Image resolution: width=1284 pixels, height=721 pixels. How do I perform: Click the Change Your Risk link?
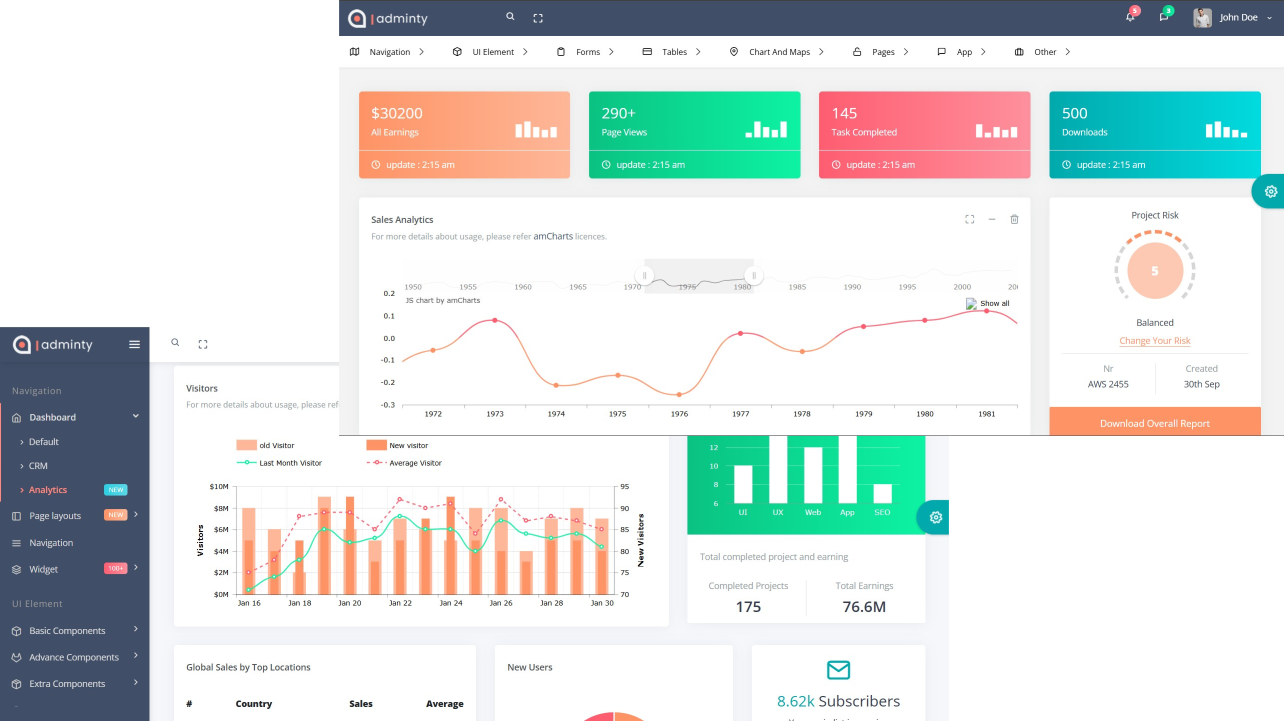tap(1154, 341)
